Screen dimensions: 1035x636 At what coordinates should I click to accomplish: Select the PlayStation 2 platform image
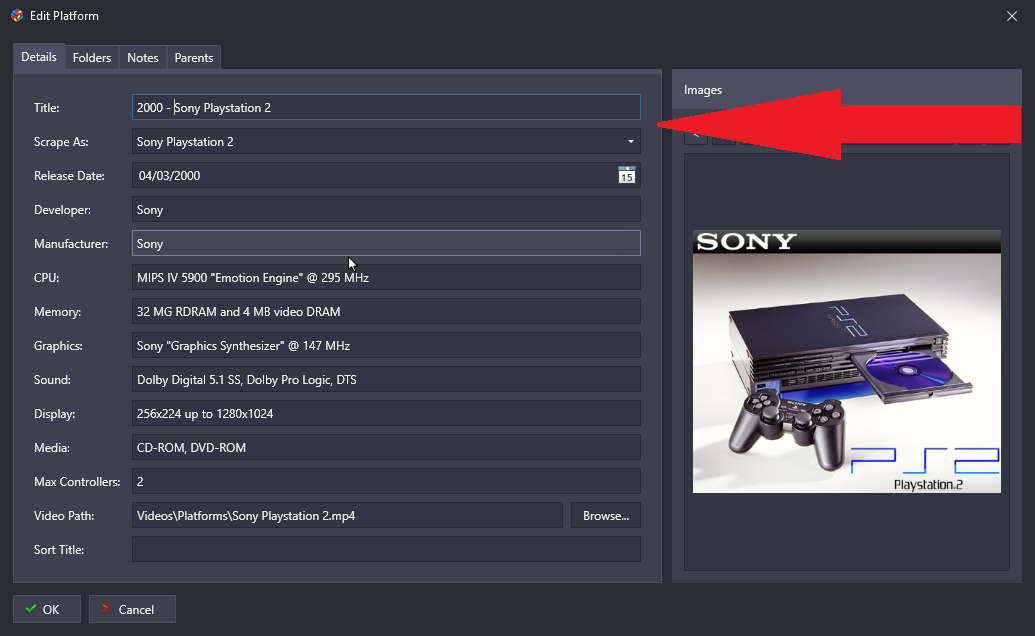[x=847, y=362]
